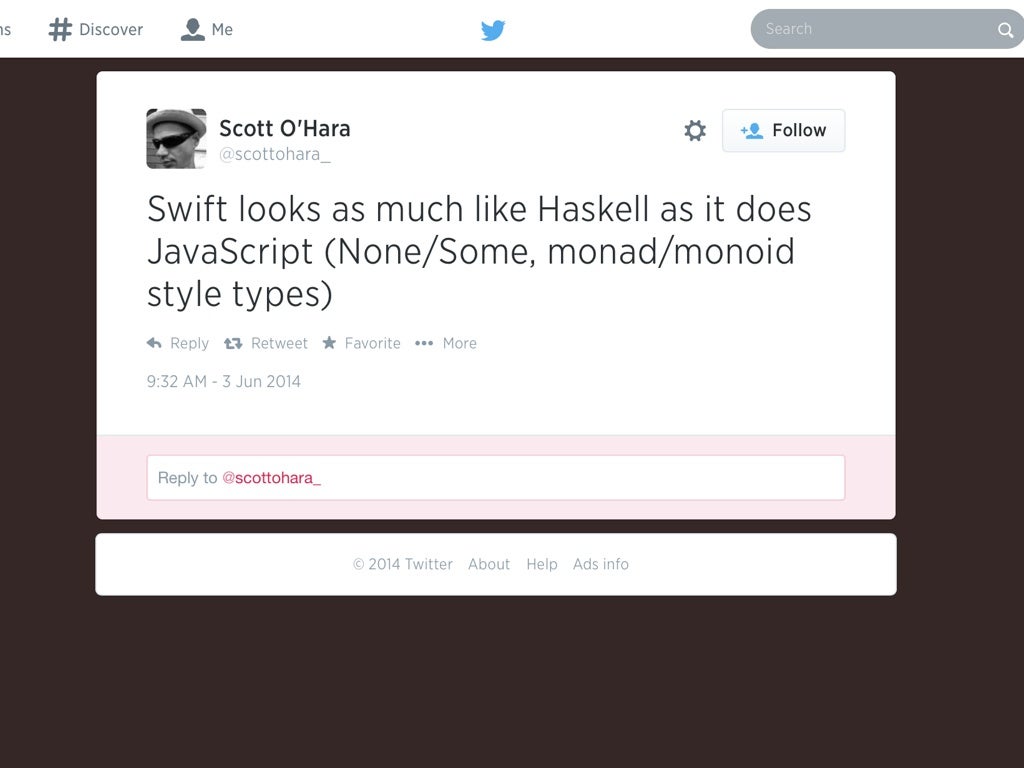Click the Twitter bird logo

[493, 30]
